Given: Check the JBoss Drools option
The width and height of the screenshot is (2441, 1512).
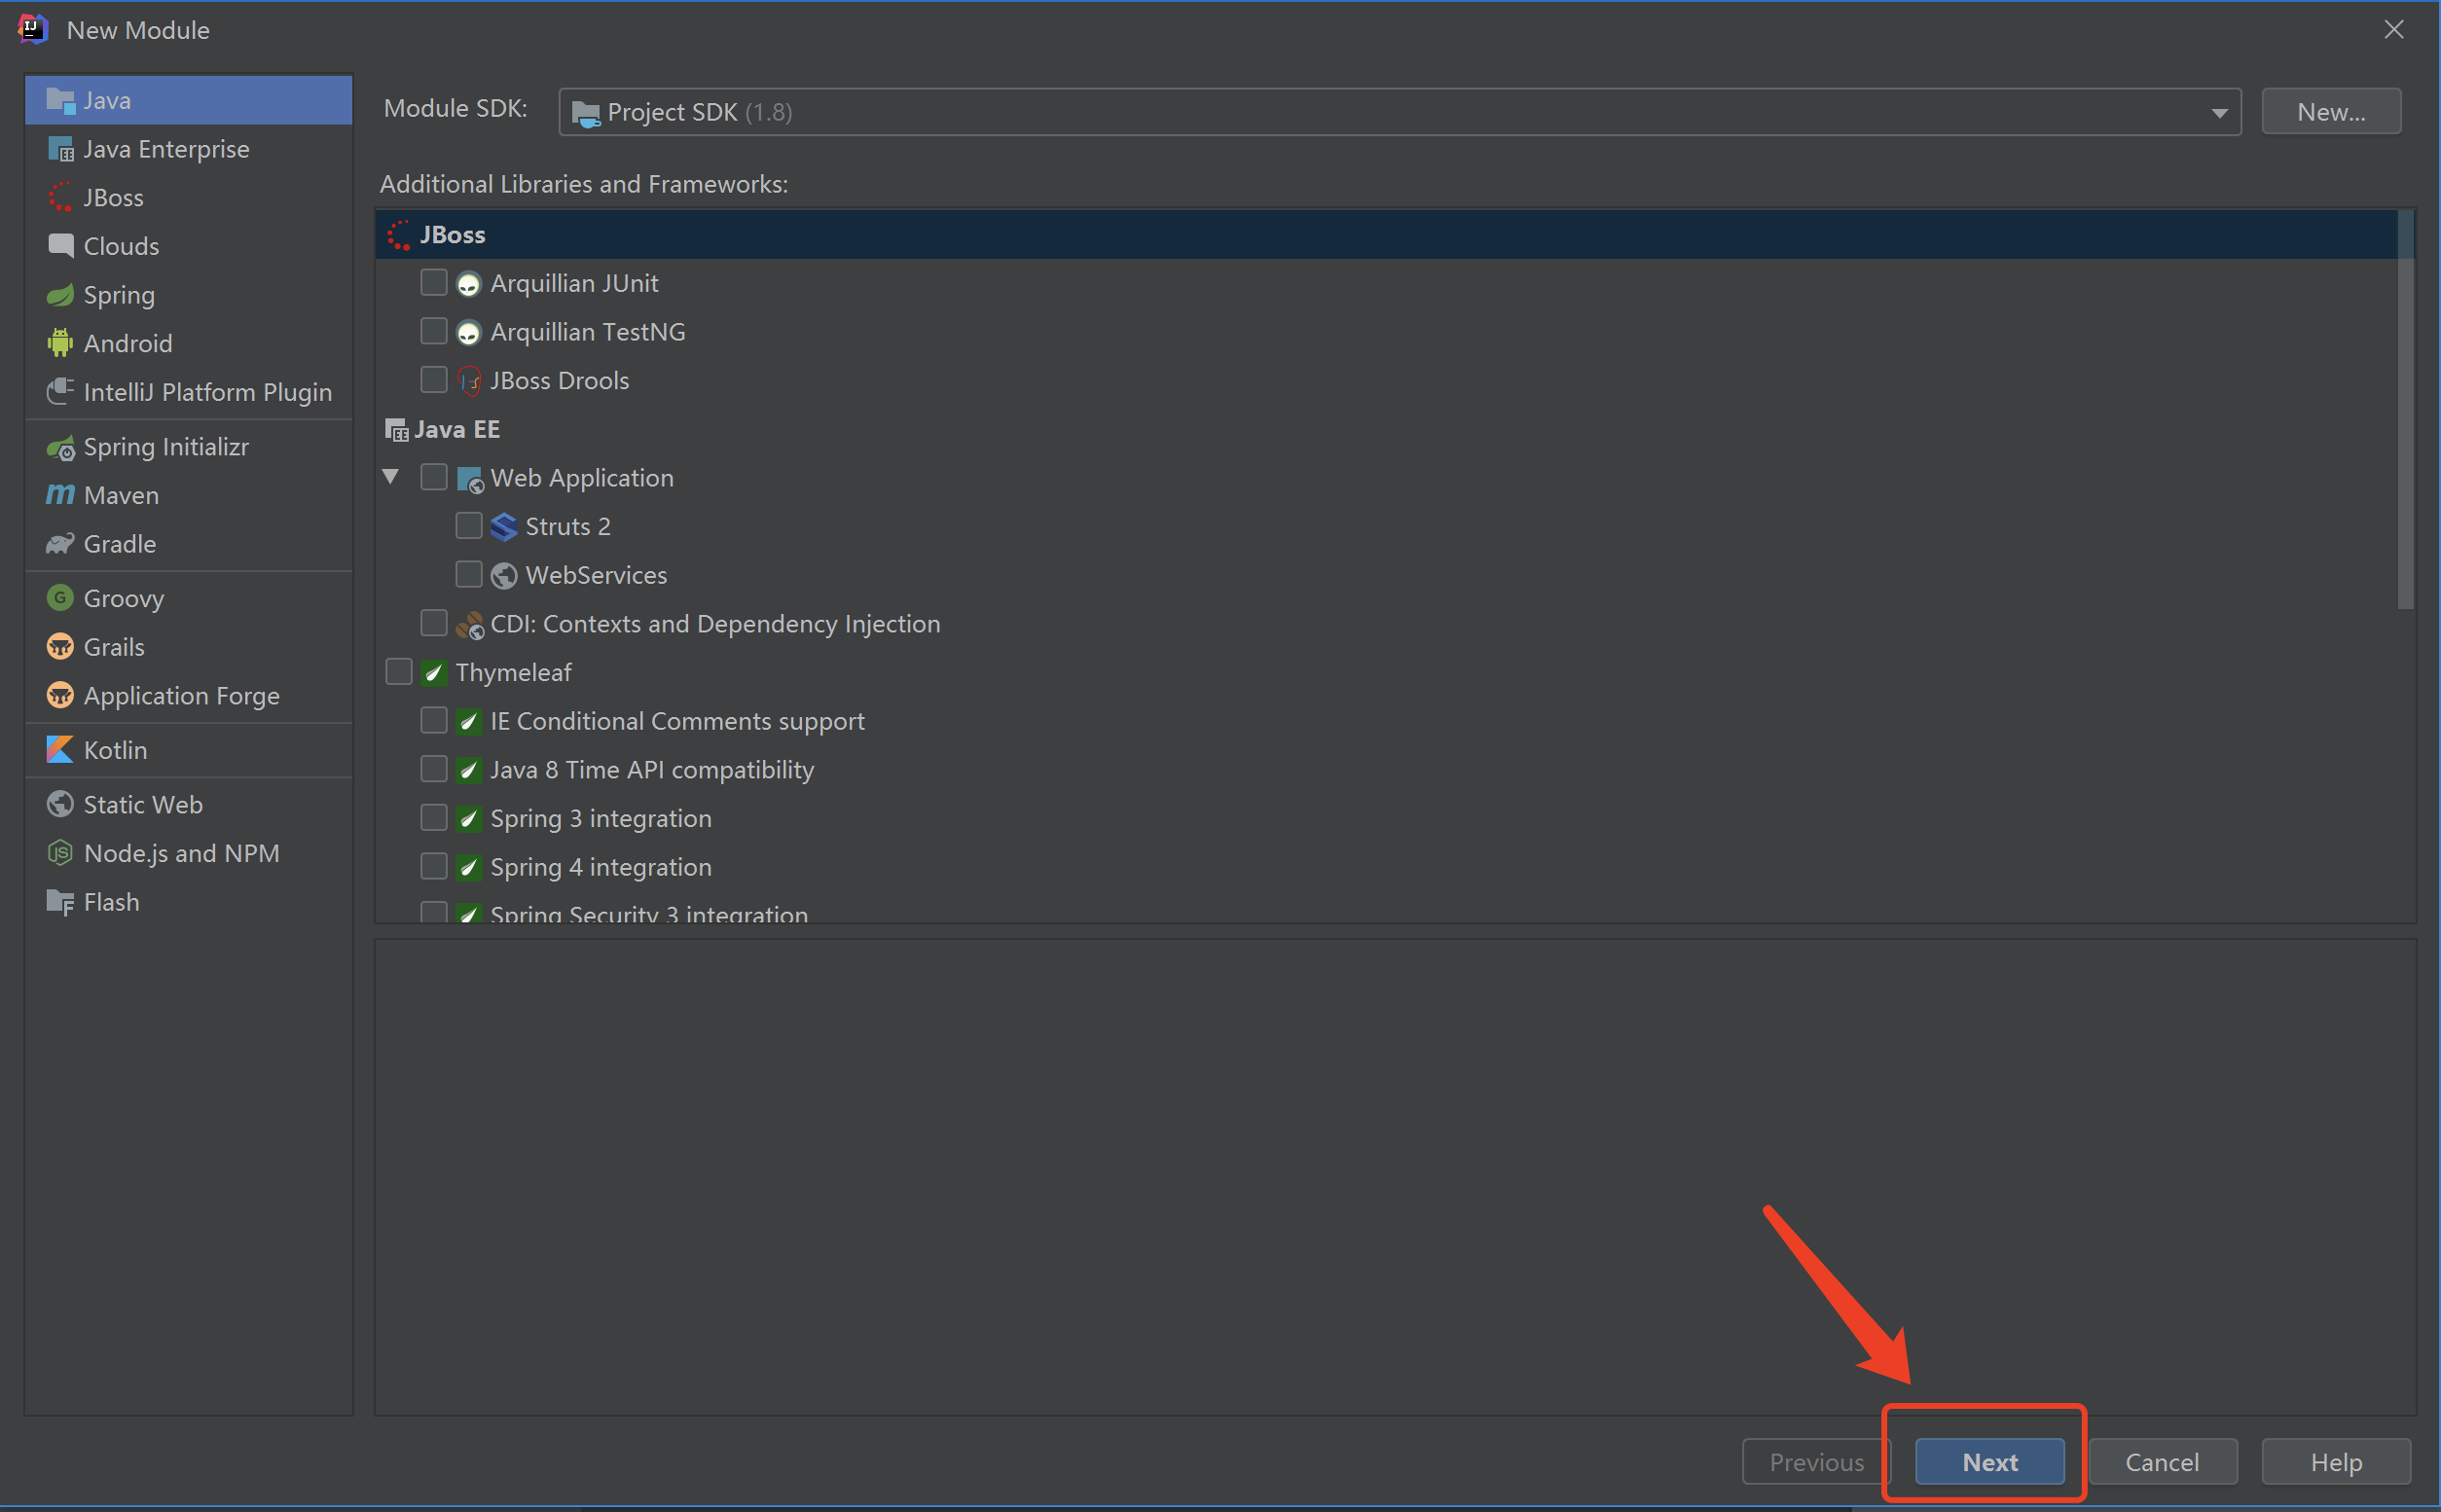Looking at the screenshot, I should point(433,380).
